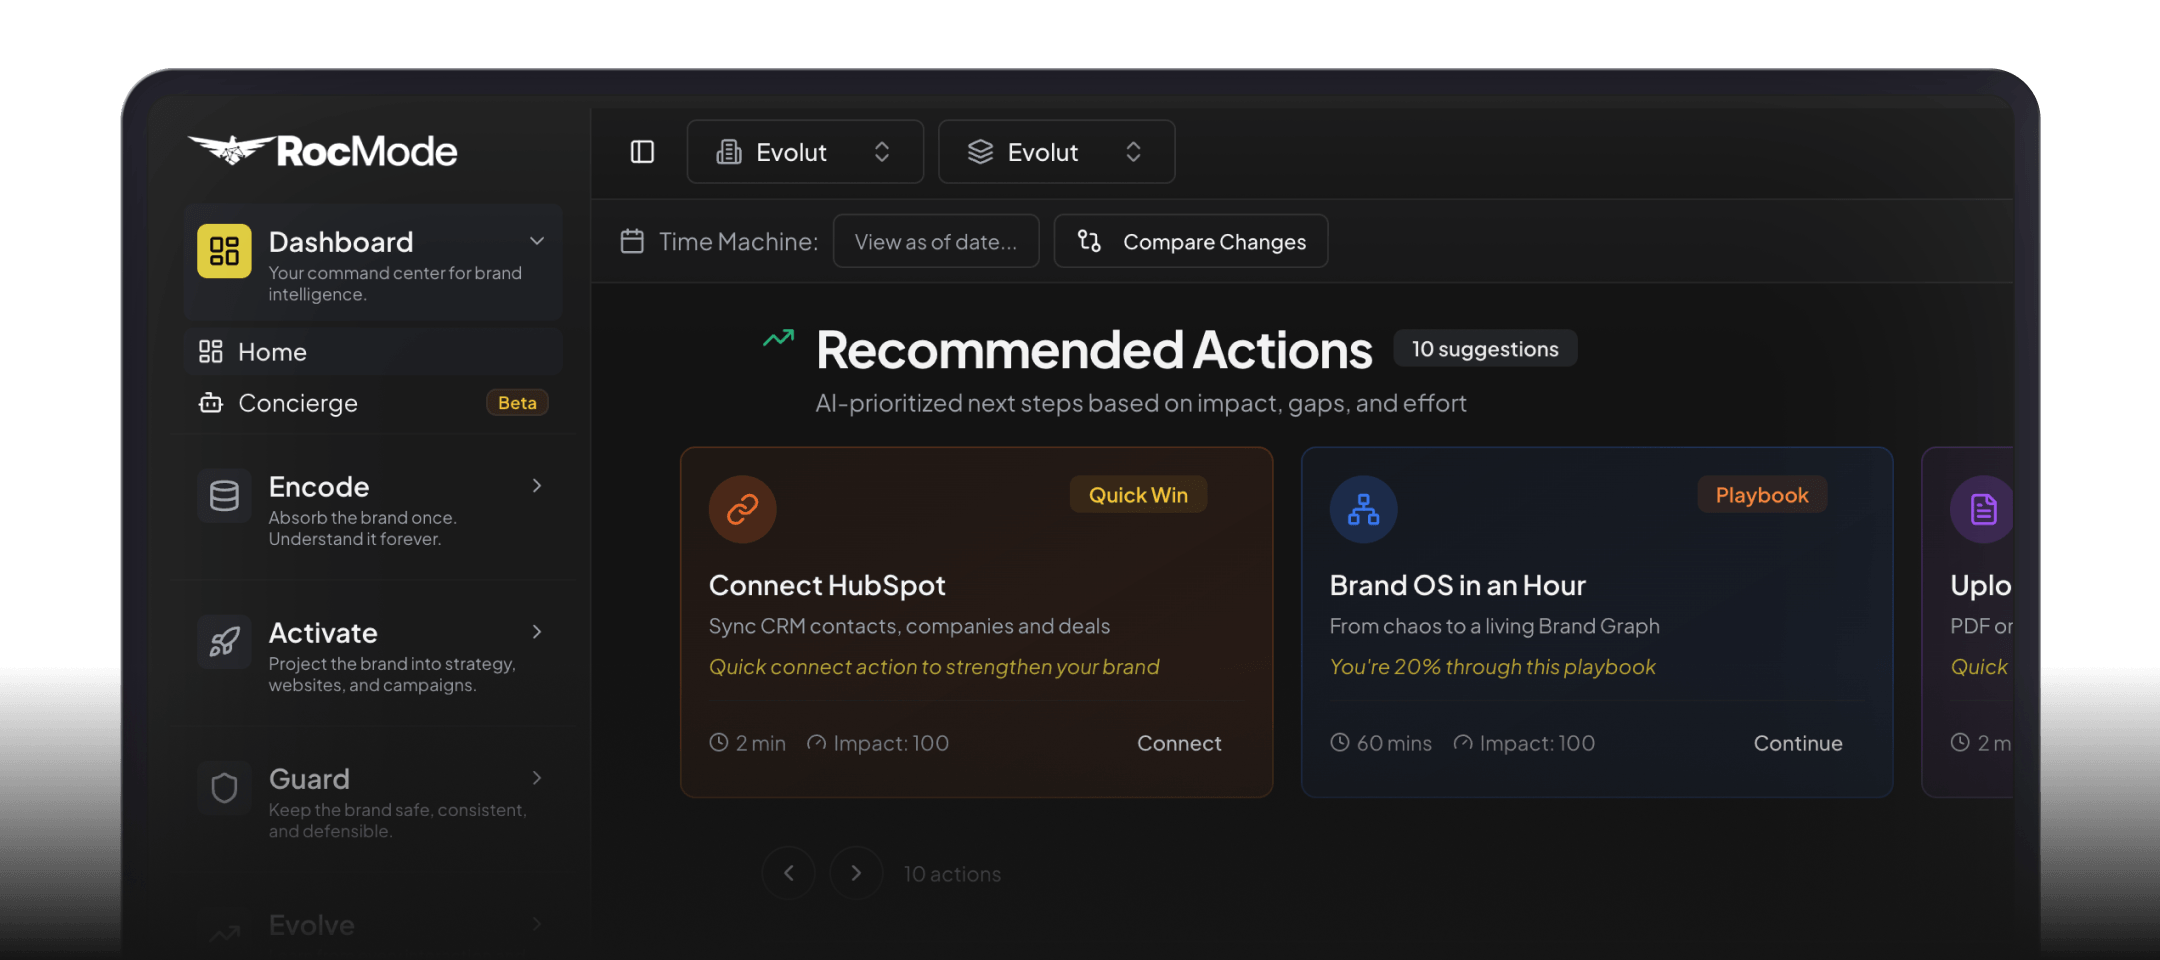Toggle the sidebar panel icon

coord(642,152)
